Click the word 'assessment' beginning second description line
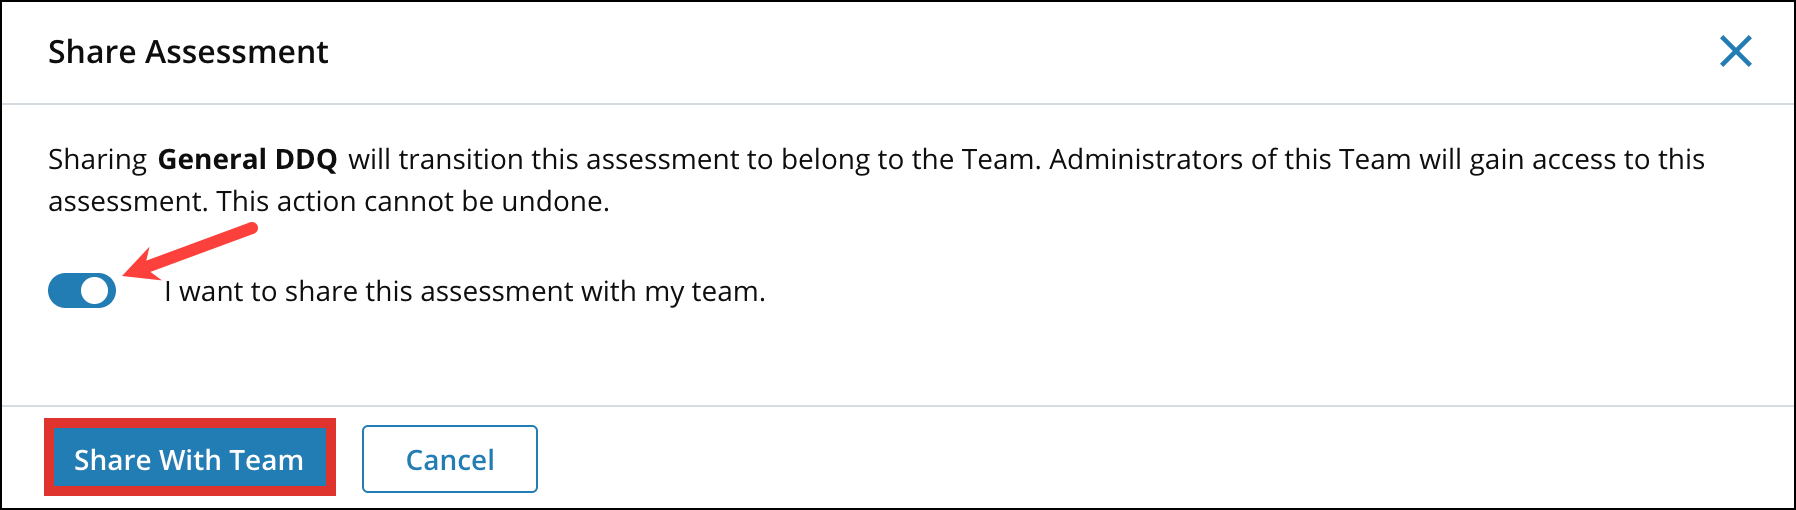This screenshot has width=1796, height=510. point(127,202)
